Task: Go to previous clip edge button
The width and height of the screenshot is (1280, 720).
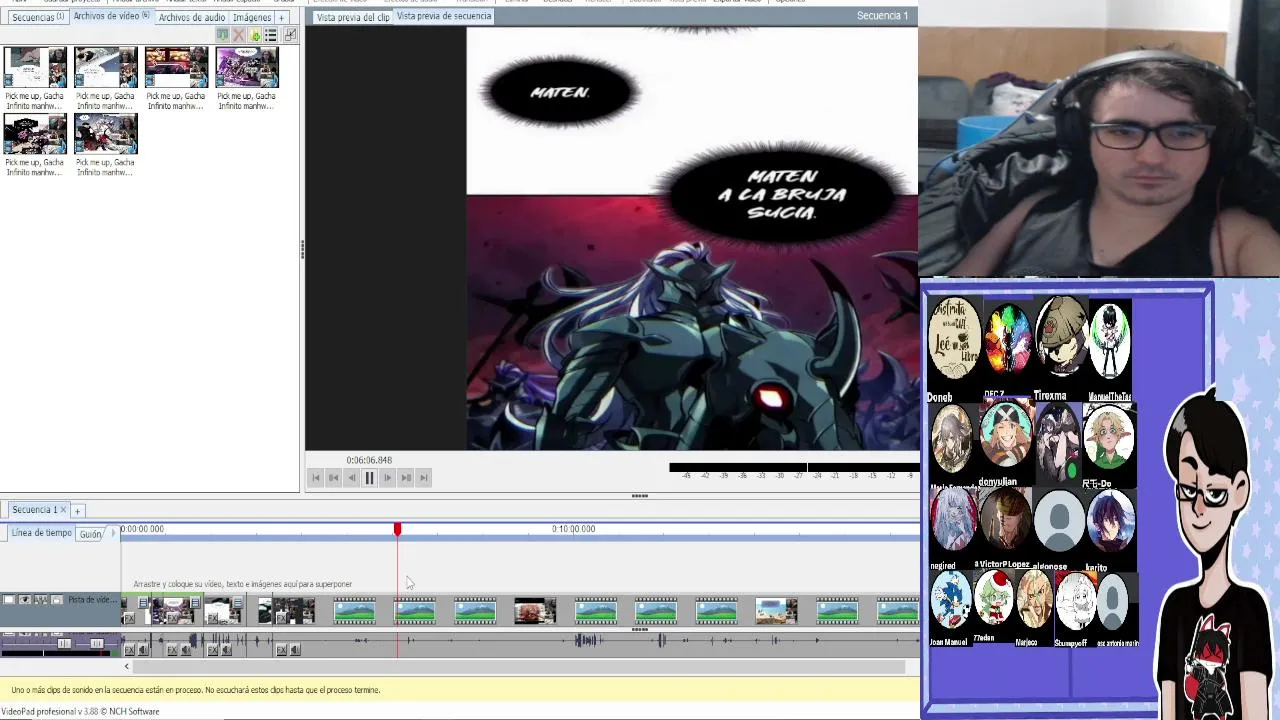Action: [333, 478]
